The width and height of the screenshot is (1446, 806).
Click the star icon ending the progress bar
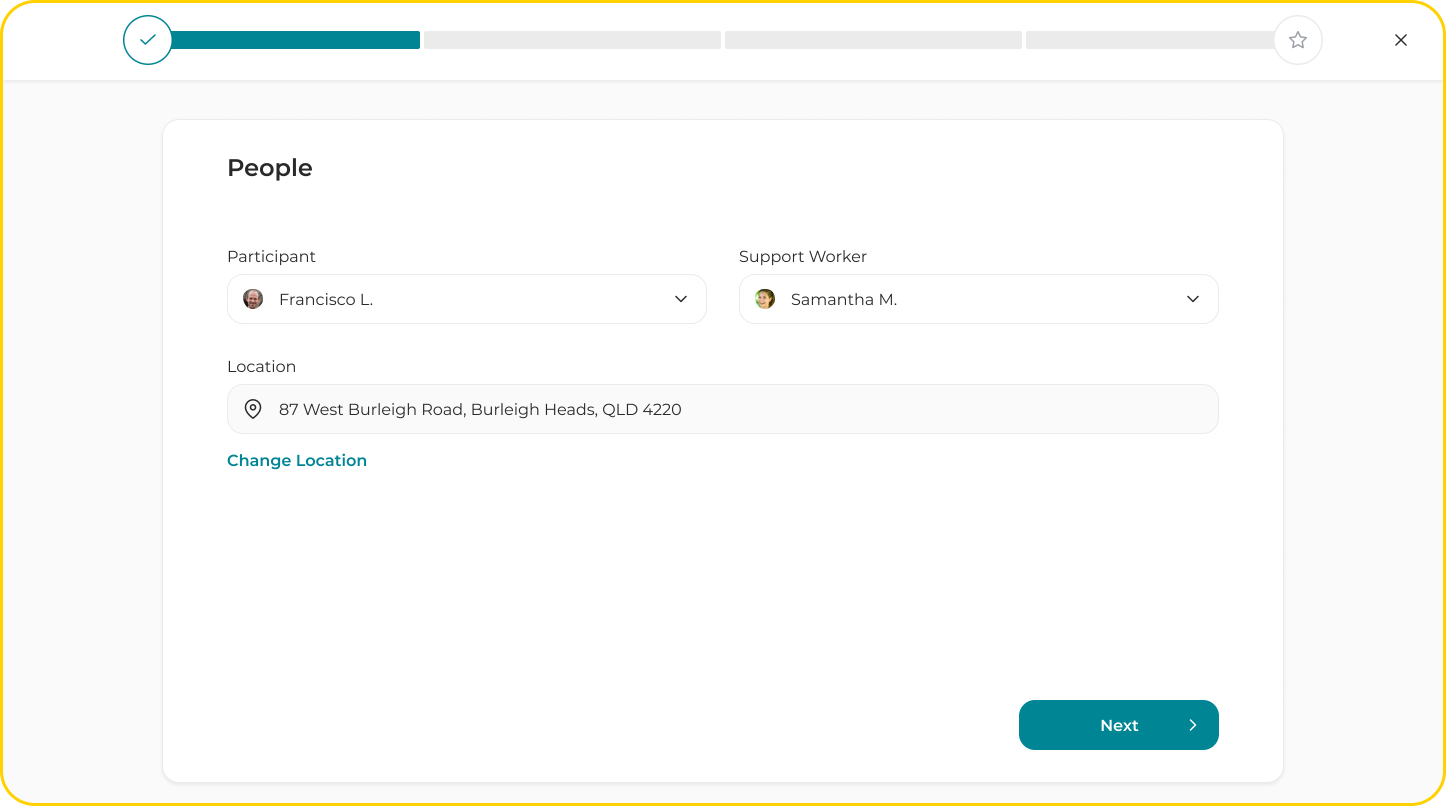click(1298, 40)
